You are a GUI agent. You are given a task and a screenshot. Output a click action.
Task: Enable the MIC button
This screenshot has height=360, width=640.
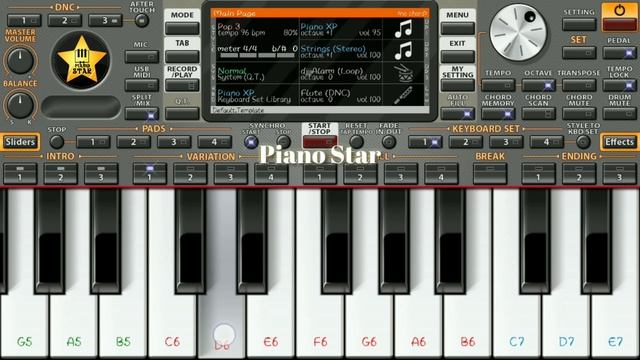point(142,57)
